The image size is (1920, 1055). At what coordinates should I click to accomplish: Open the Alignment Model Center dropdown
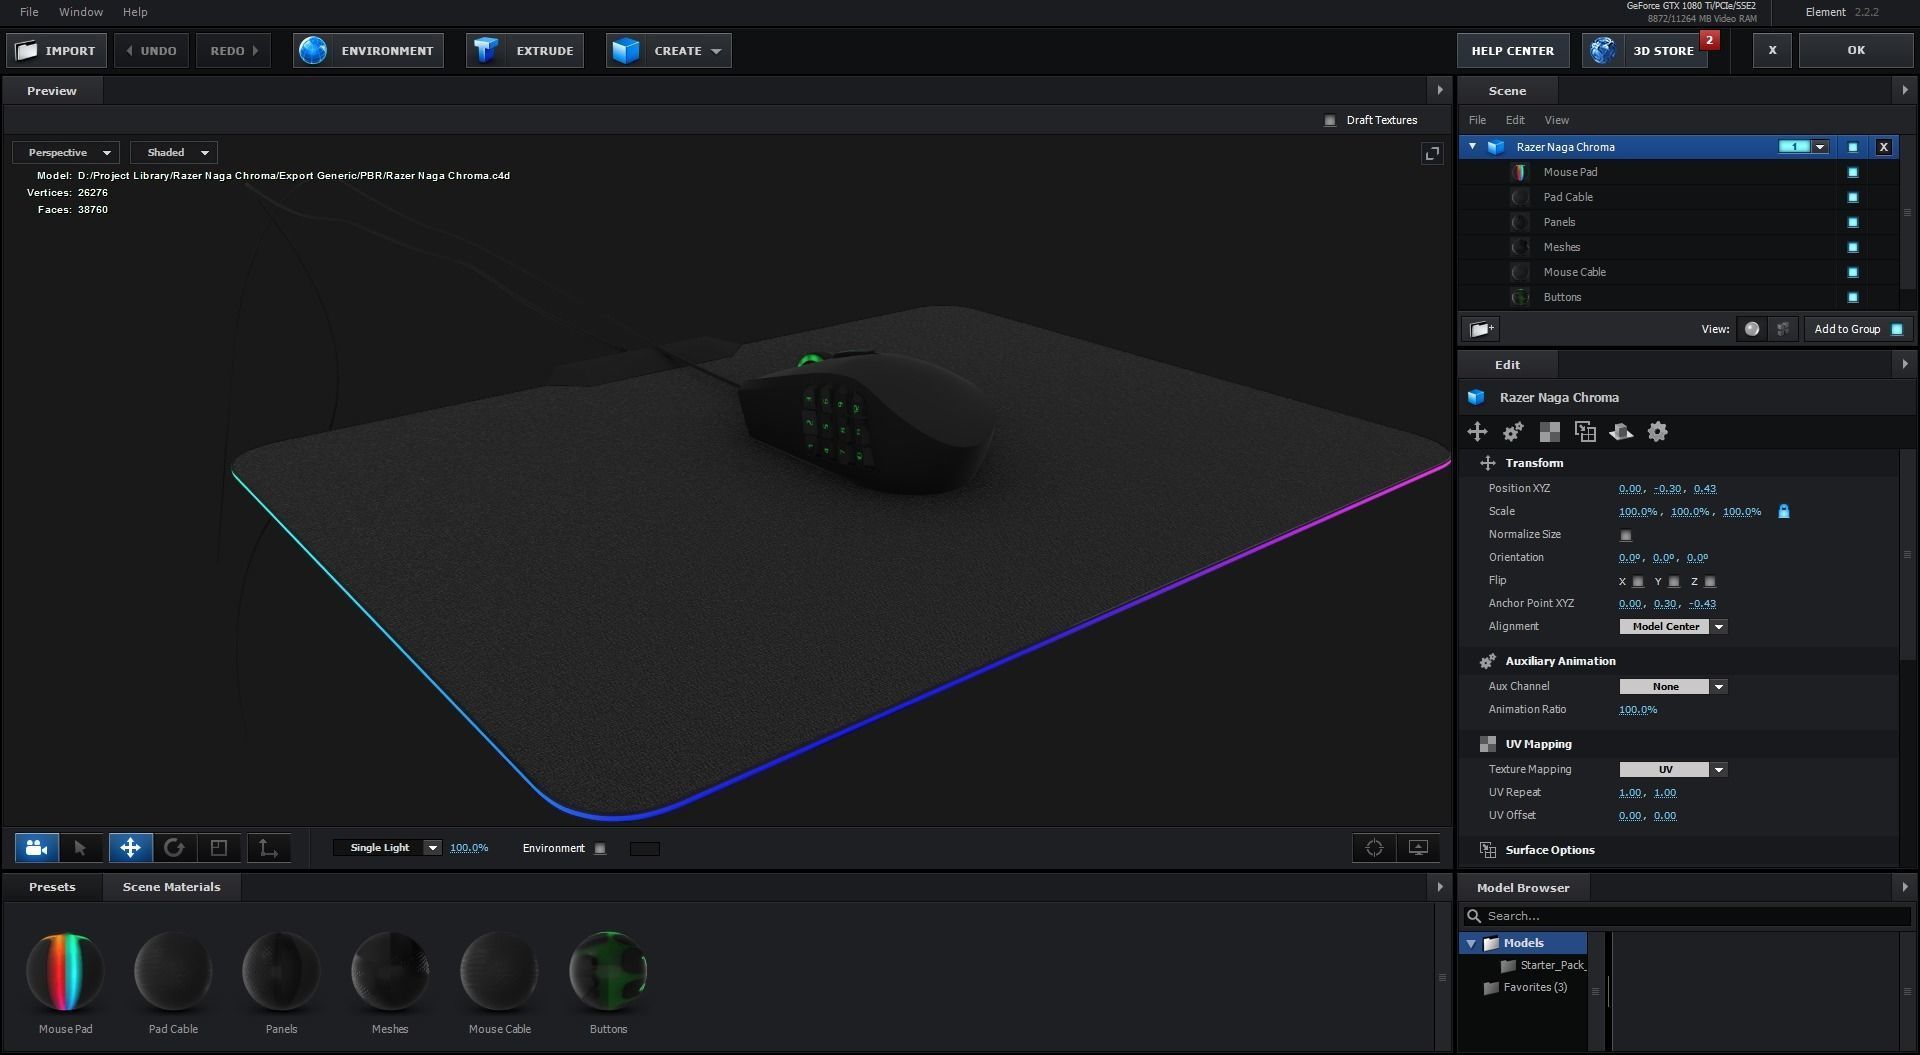coord(1673,627)
